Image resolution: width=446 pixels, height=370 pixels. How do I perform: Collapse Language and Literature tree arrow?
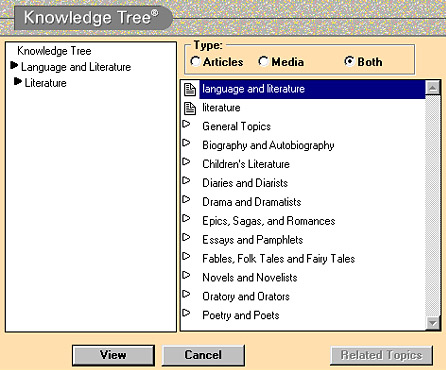point(14,65)
